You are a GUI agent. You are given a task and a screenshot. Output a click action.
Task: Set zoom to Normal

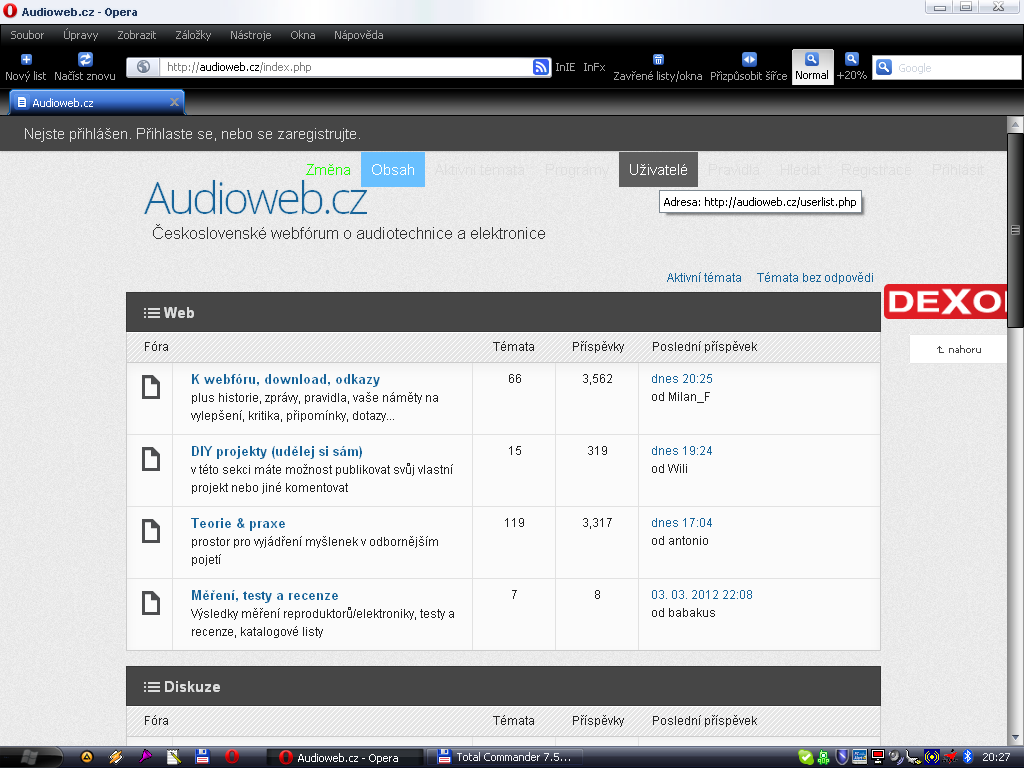(812, 67)
